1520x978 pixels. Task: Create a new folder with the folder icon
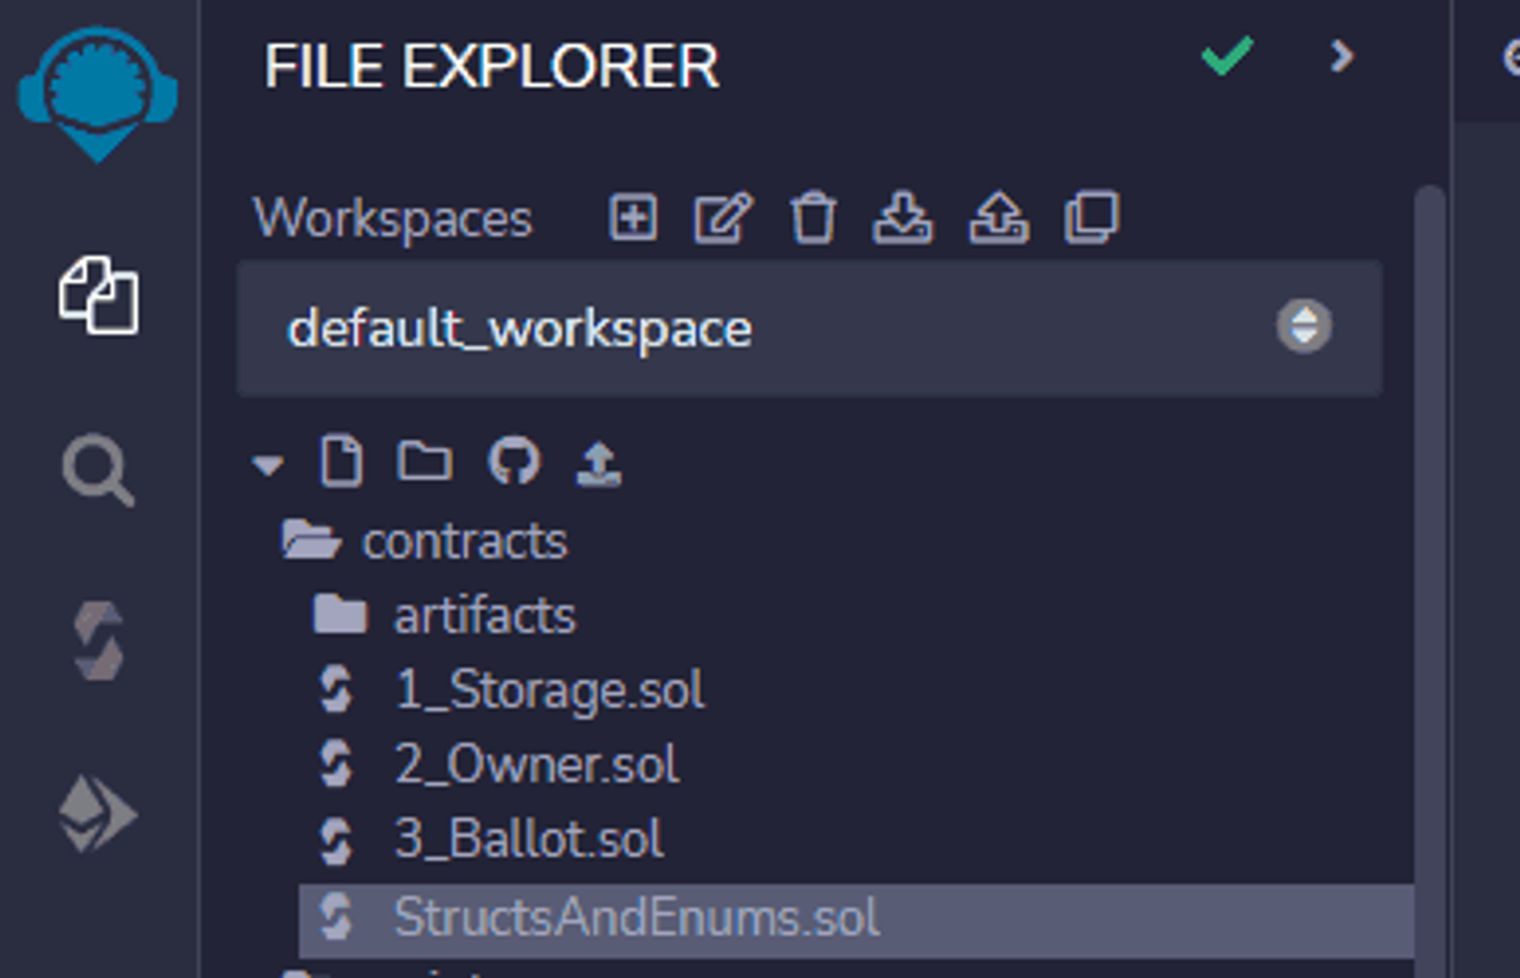(425, 461)
